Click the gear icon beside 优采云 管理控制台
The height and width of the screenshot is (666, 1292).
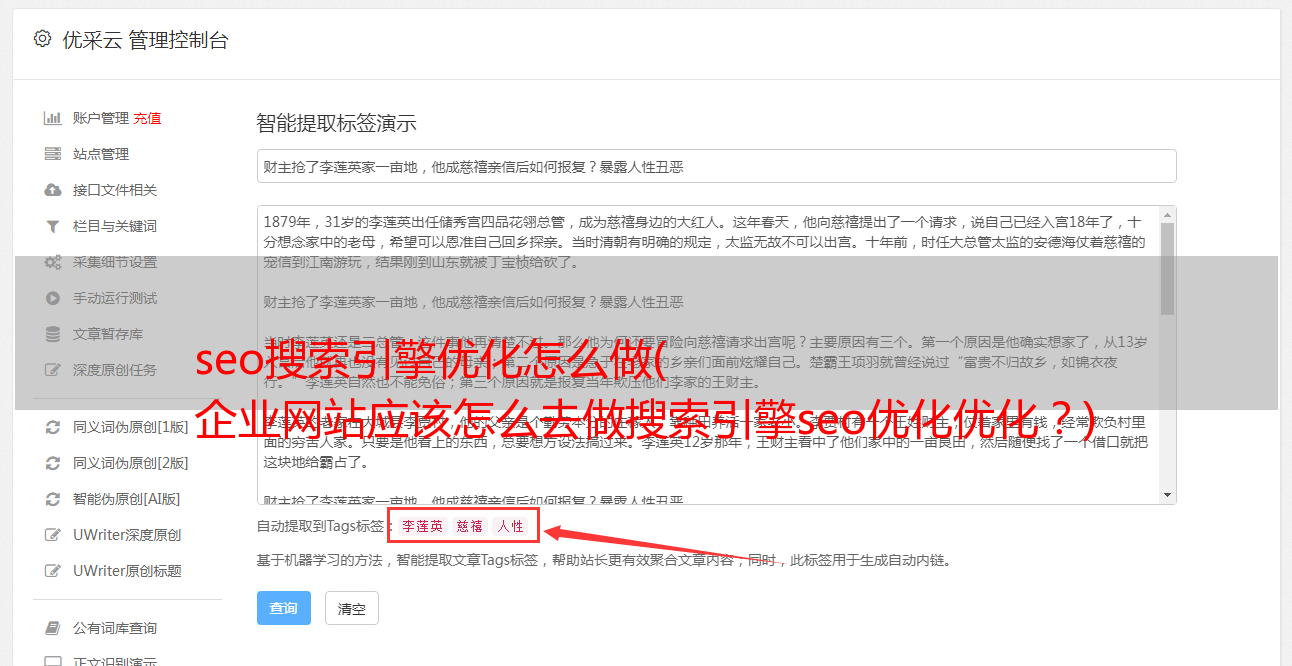pyautogui.click(x=42, y=39)
